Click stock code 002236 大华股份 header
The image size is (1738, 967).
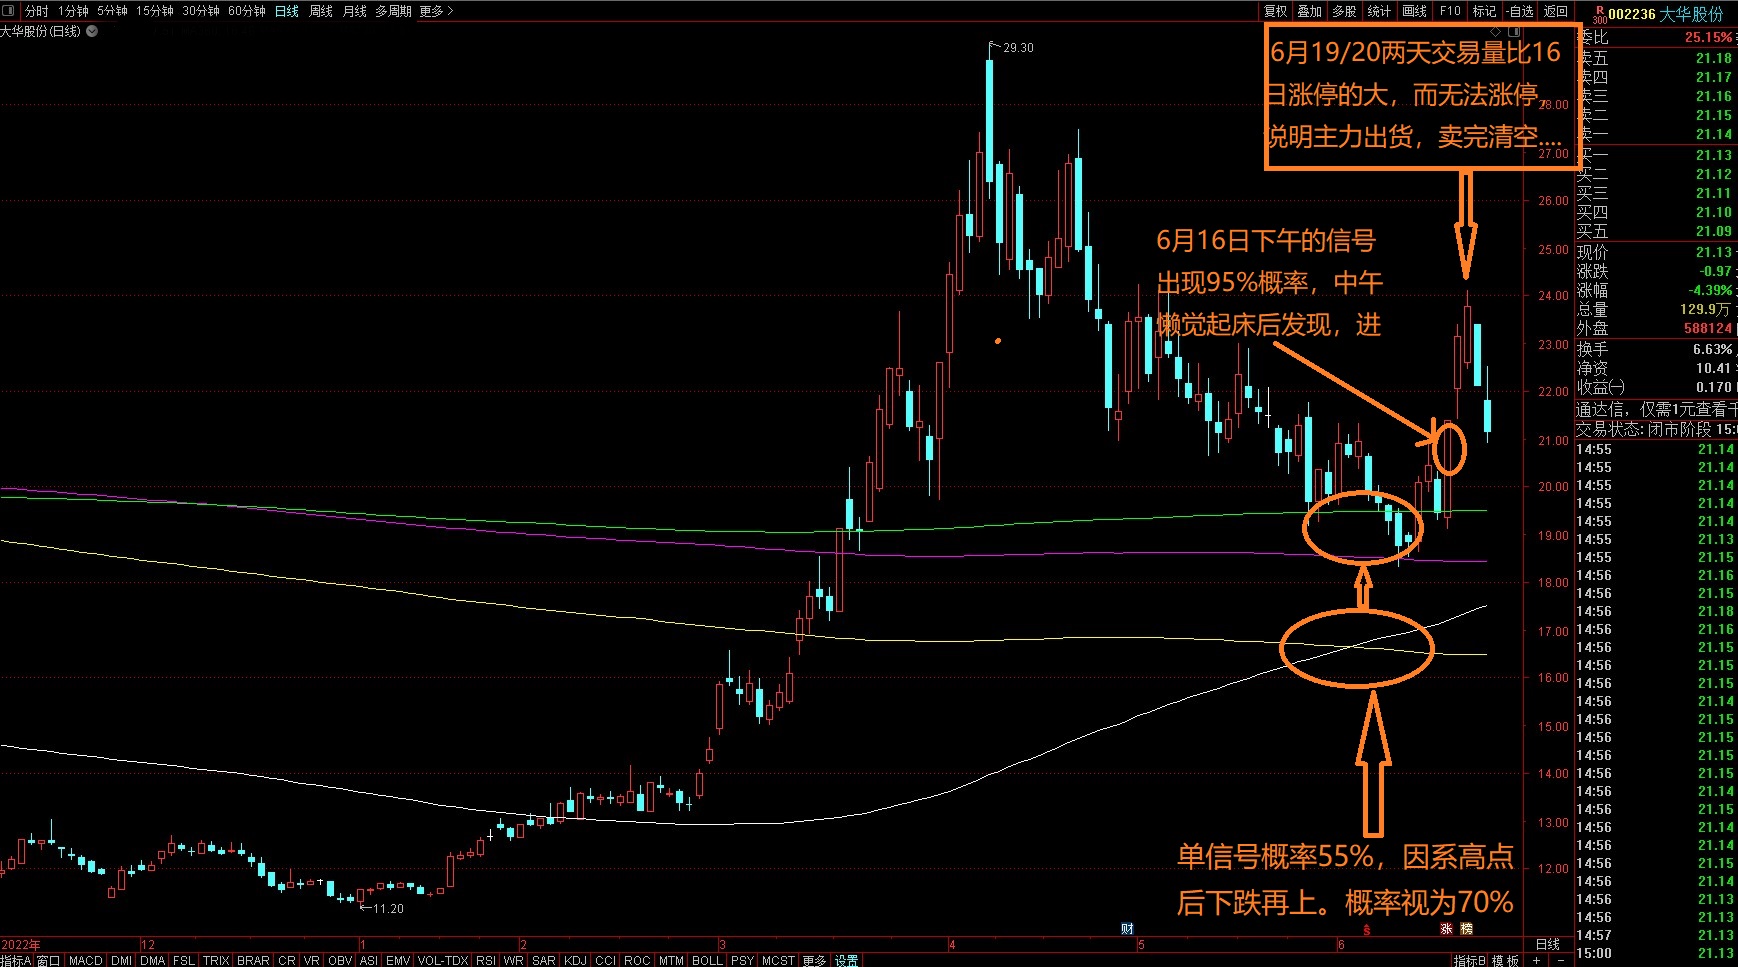(x=1666, y=14)
